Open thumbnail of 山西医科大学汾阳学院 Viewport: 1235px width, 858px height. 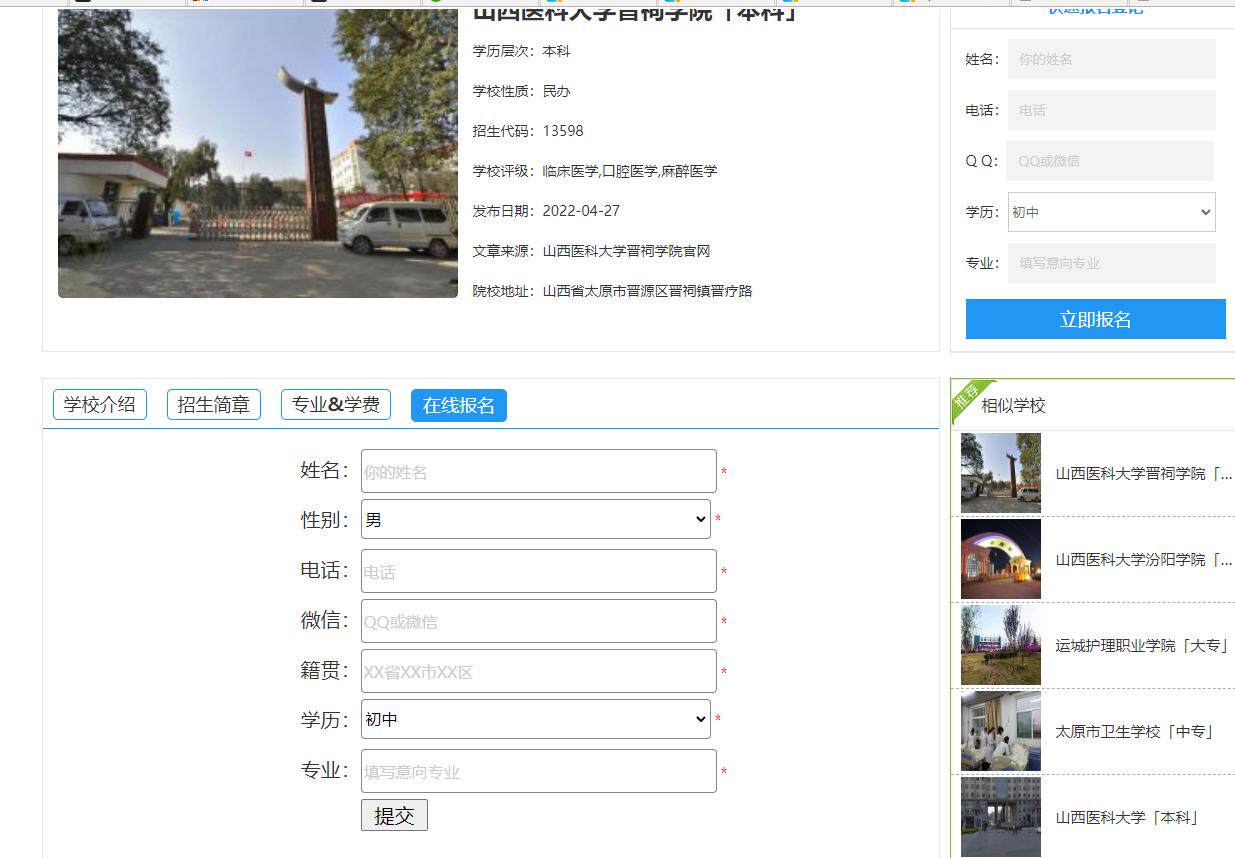pyautogui.click(x=1001, y=559)
